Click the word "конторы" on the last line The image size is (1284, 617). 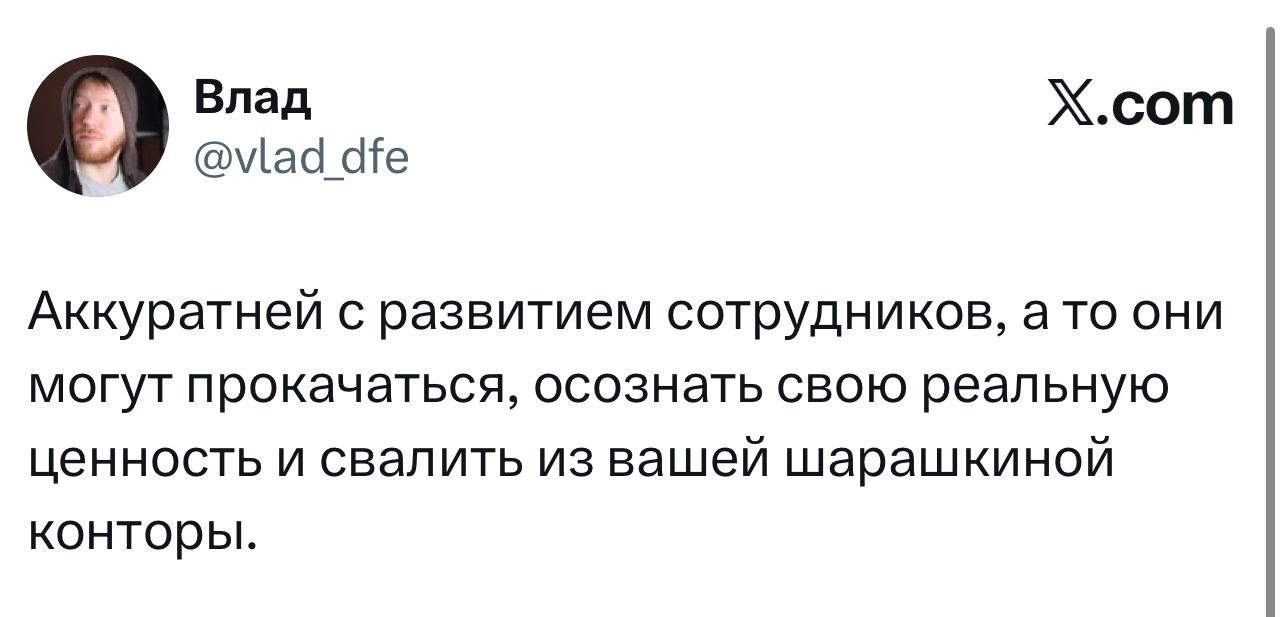(x=136, y=533)
